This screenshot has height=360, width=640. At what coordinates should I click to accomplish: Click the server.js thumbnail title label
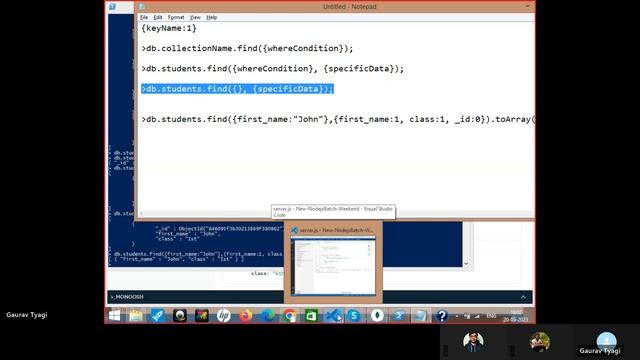[x=337, y=230]
